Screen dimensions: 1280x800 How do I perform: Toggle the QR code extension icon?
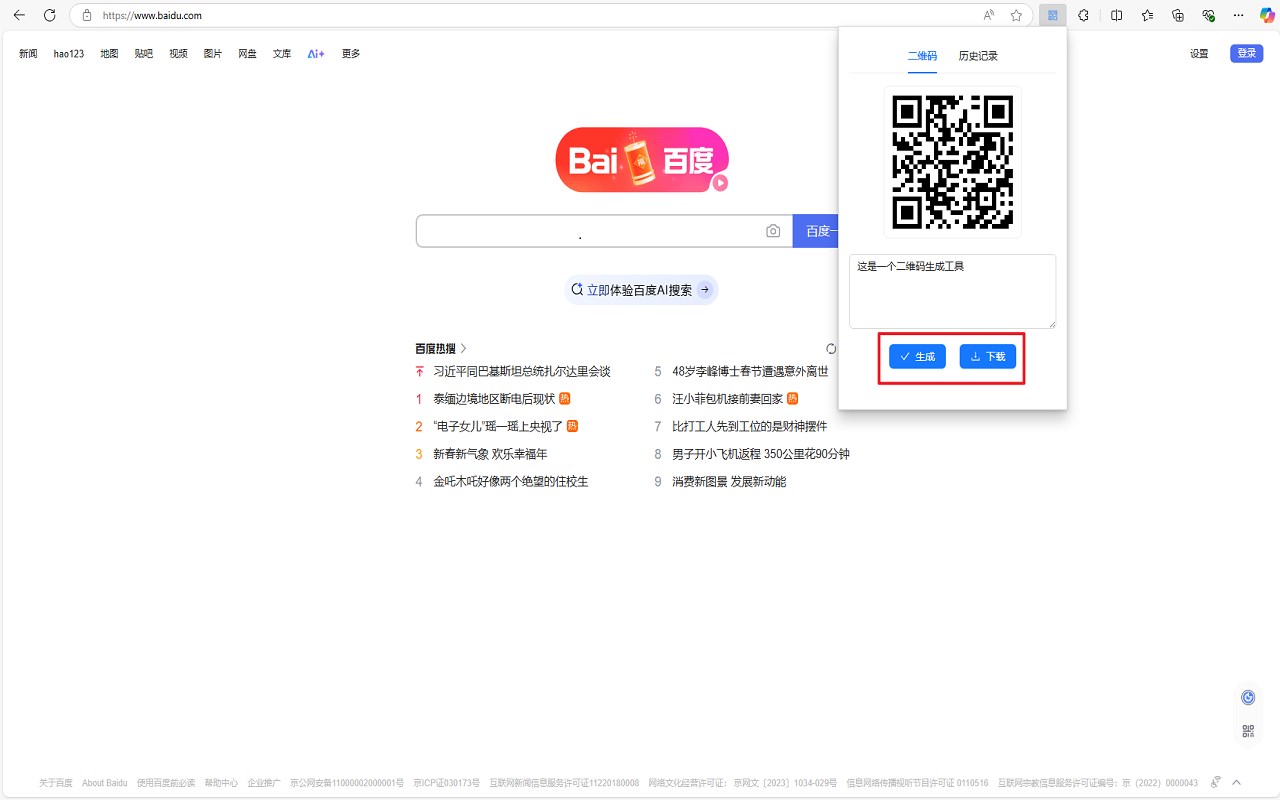point(1052,15)
